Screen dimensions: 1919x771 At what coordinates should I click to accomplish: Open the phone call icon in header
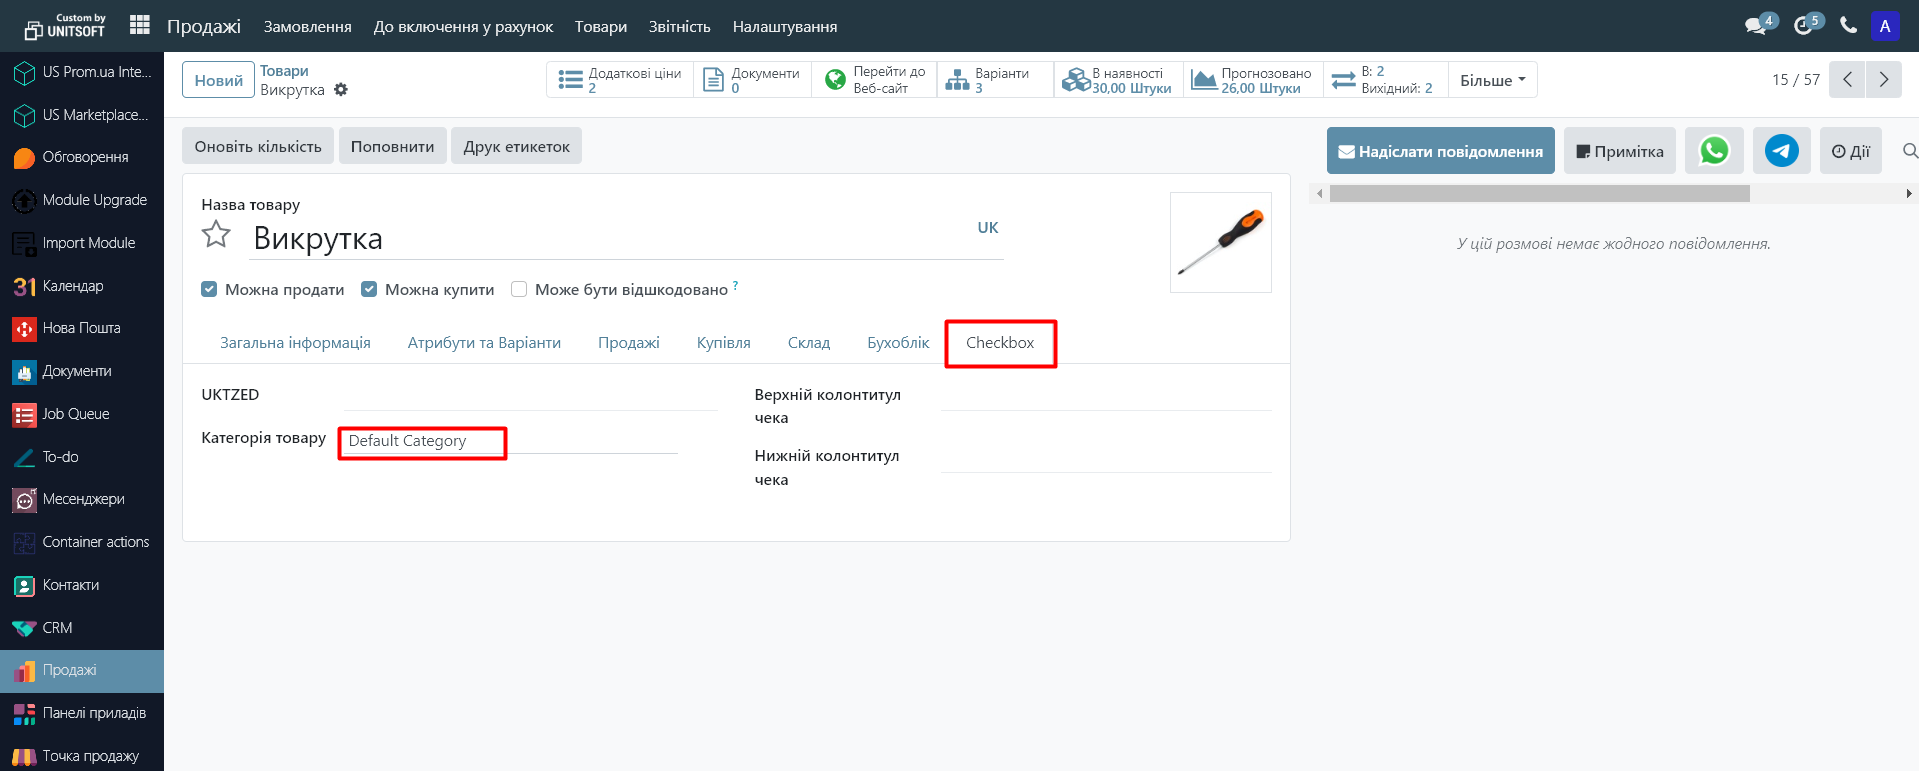click(x=1848, y=26)
